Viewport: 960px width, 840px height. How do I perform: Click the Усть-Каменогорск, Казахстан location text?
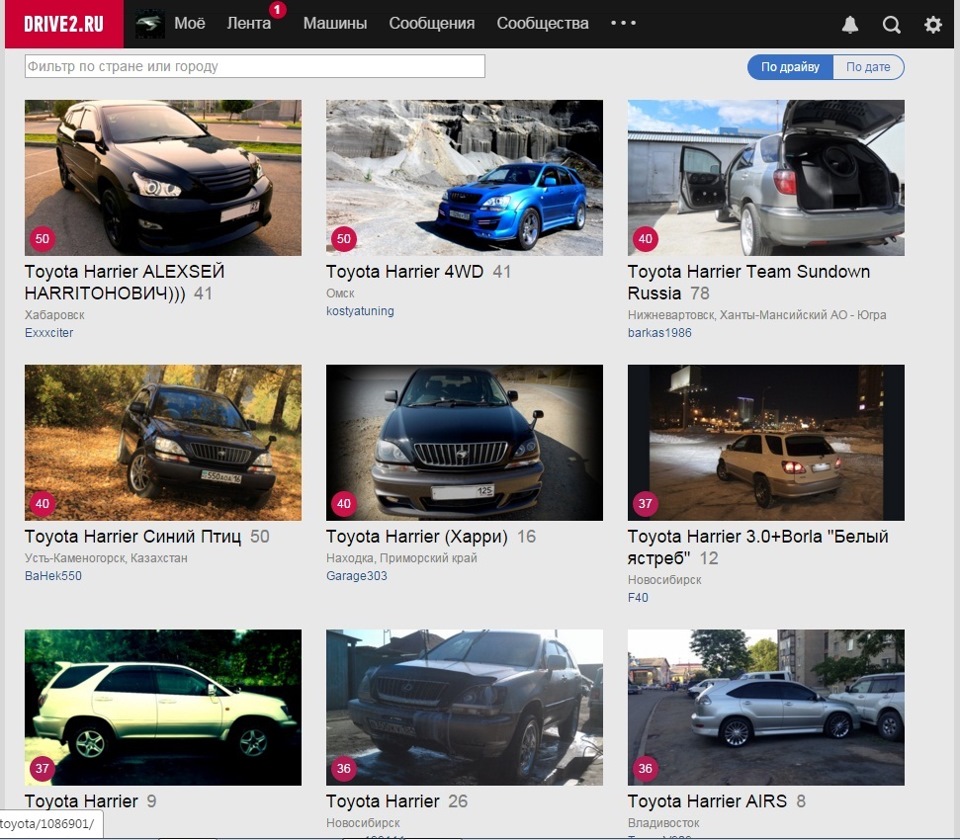coord(106,558)
